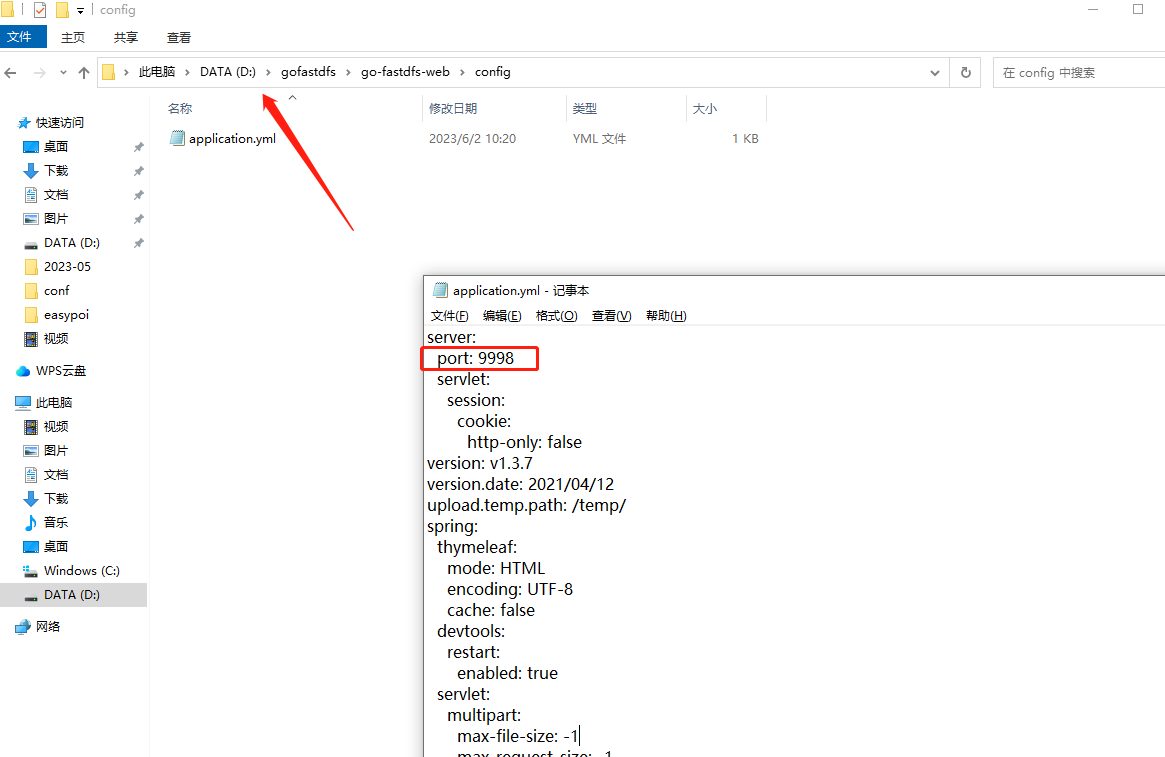
Task: Refresh the config folder view
Action: point(966,73)
